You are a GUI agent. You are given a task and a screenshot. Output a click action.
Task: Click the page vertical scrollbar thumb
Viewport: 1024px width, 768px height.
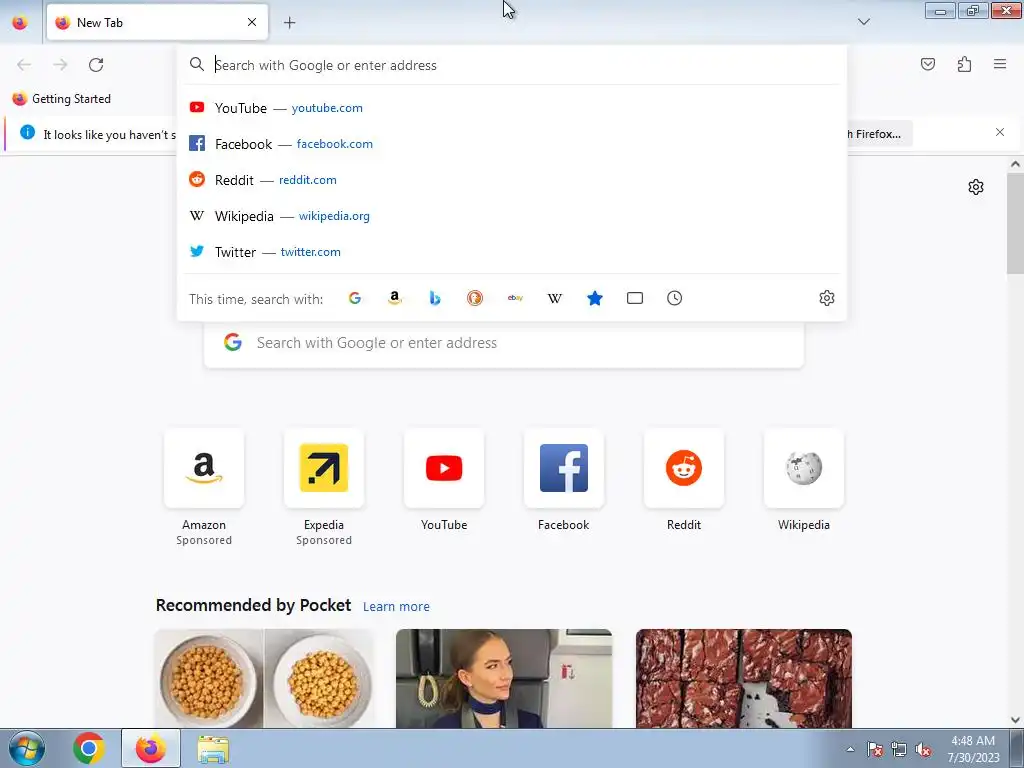tap(1015, 225)
